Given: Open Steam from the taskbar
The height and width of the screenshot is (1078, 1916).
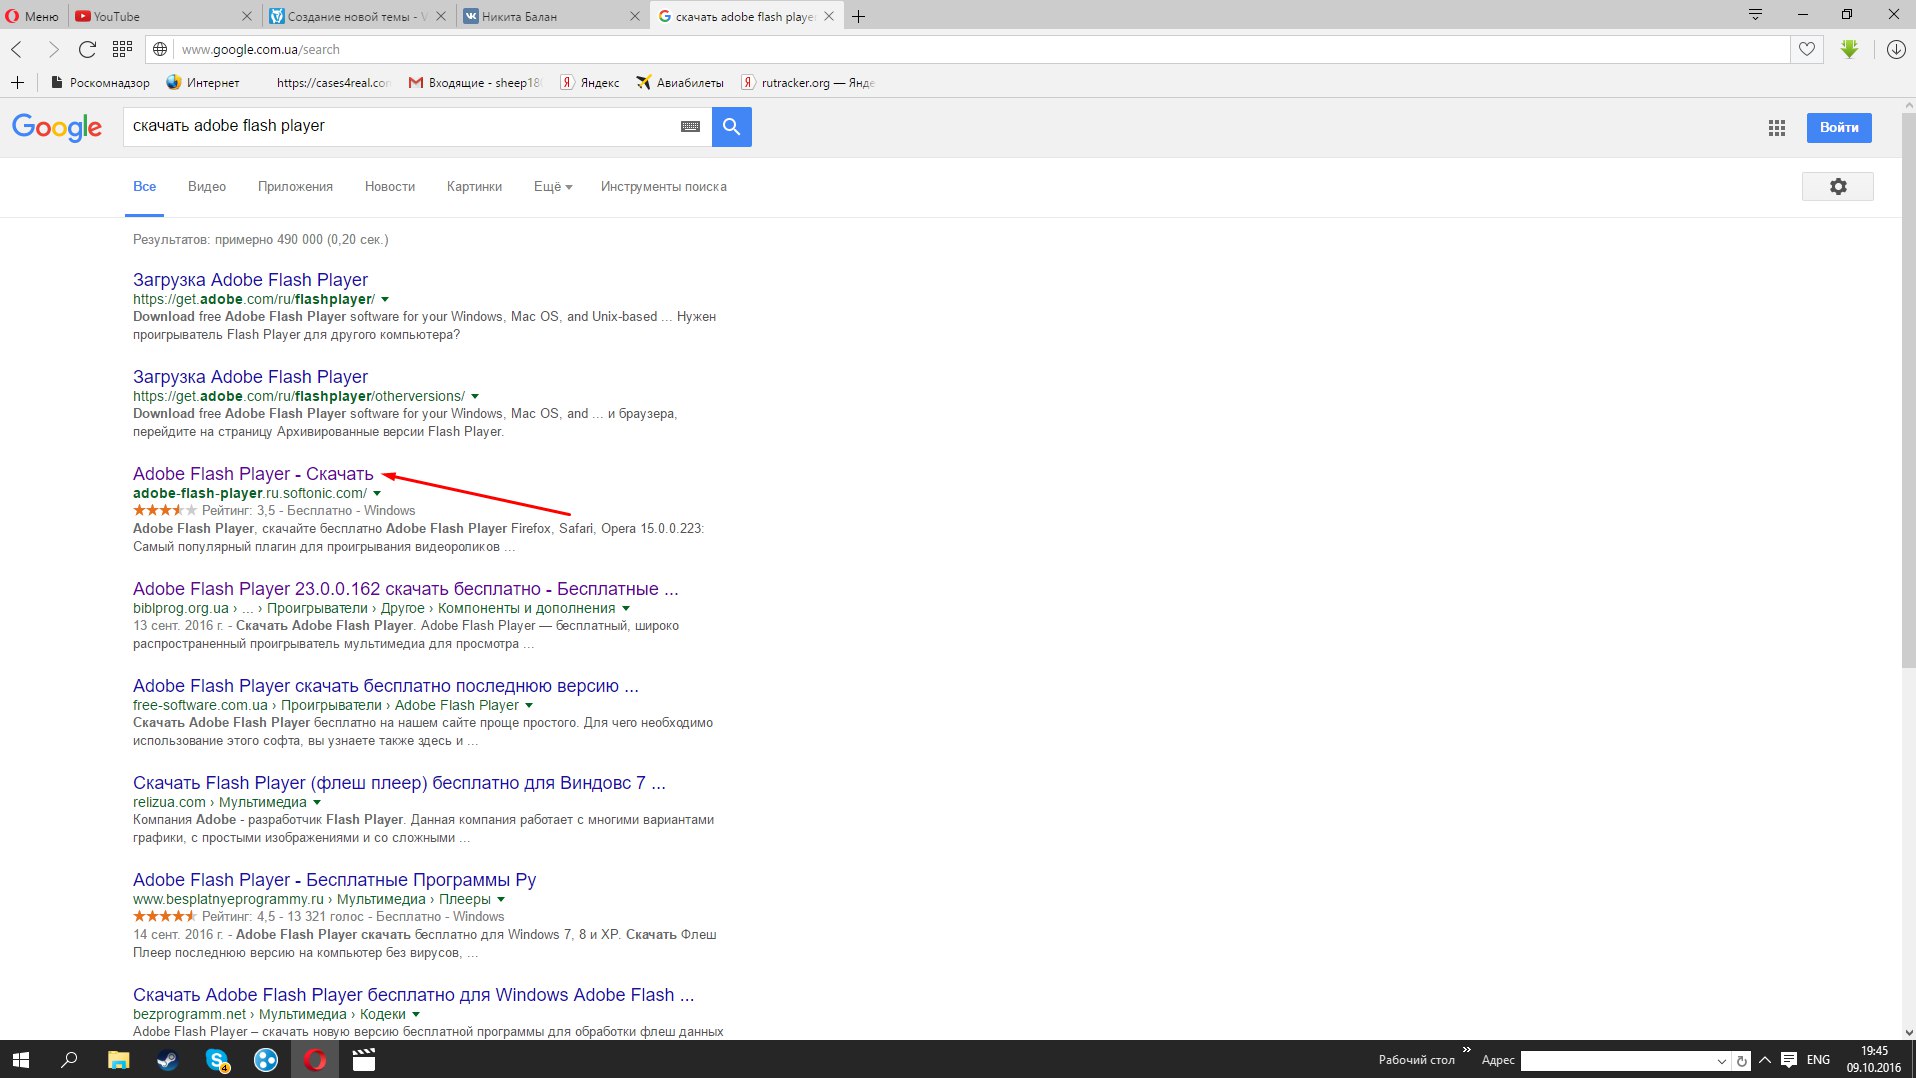Looking at the screenshot, I should 167,1060.
